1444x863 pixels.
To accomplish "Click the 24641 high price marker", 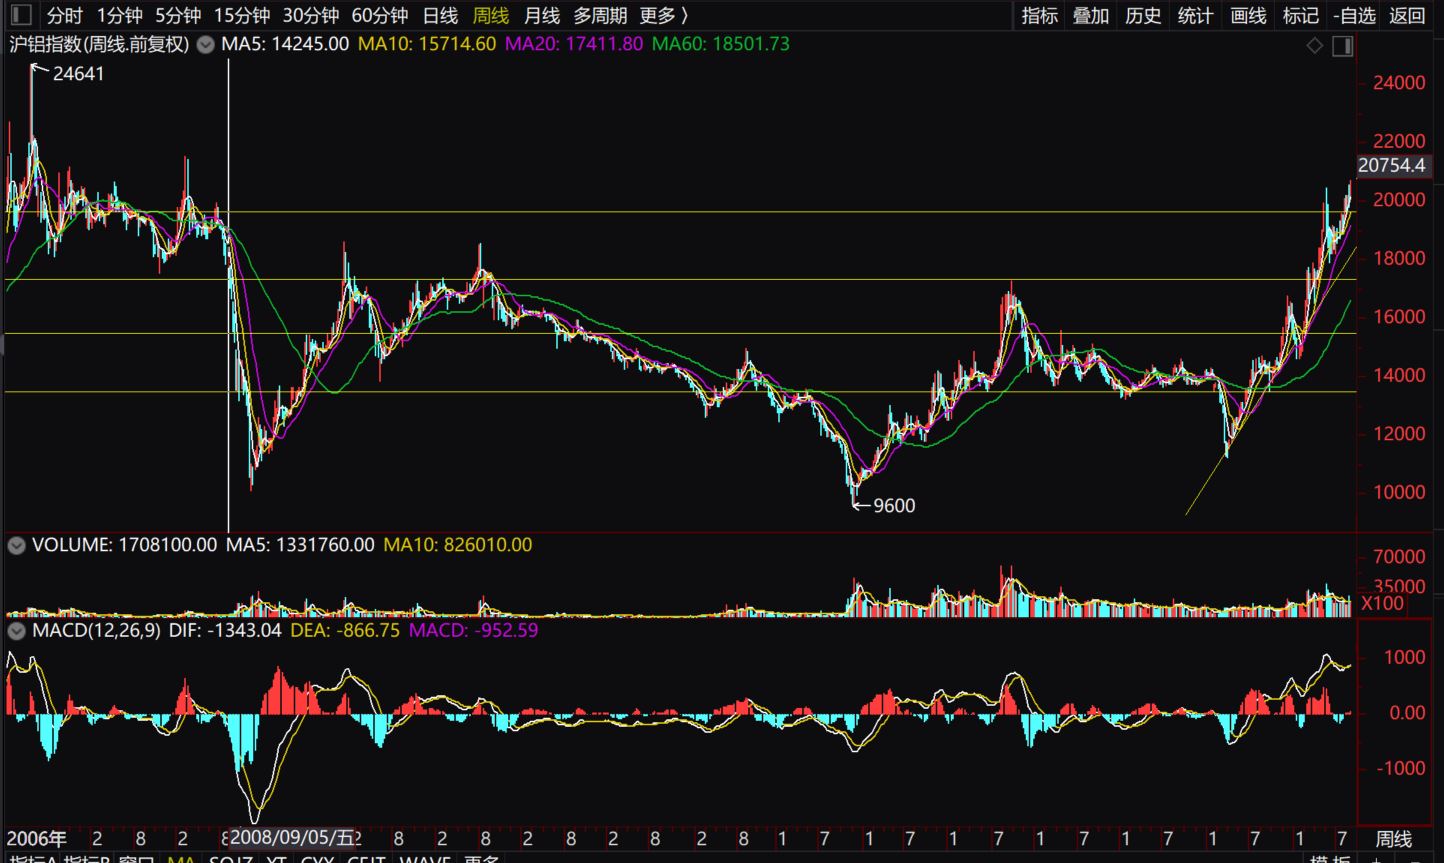I will pos(78,74).
